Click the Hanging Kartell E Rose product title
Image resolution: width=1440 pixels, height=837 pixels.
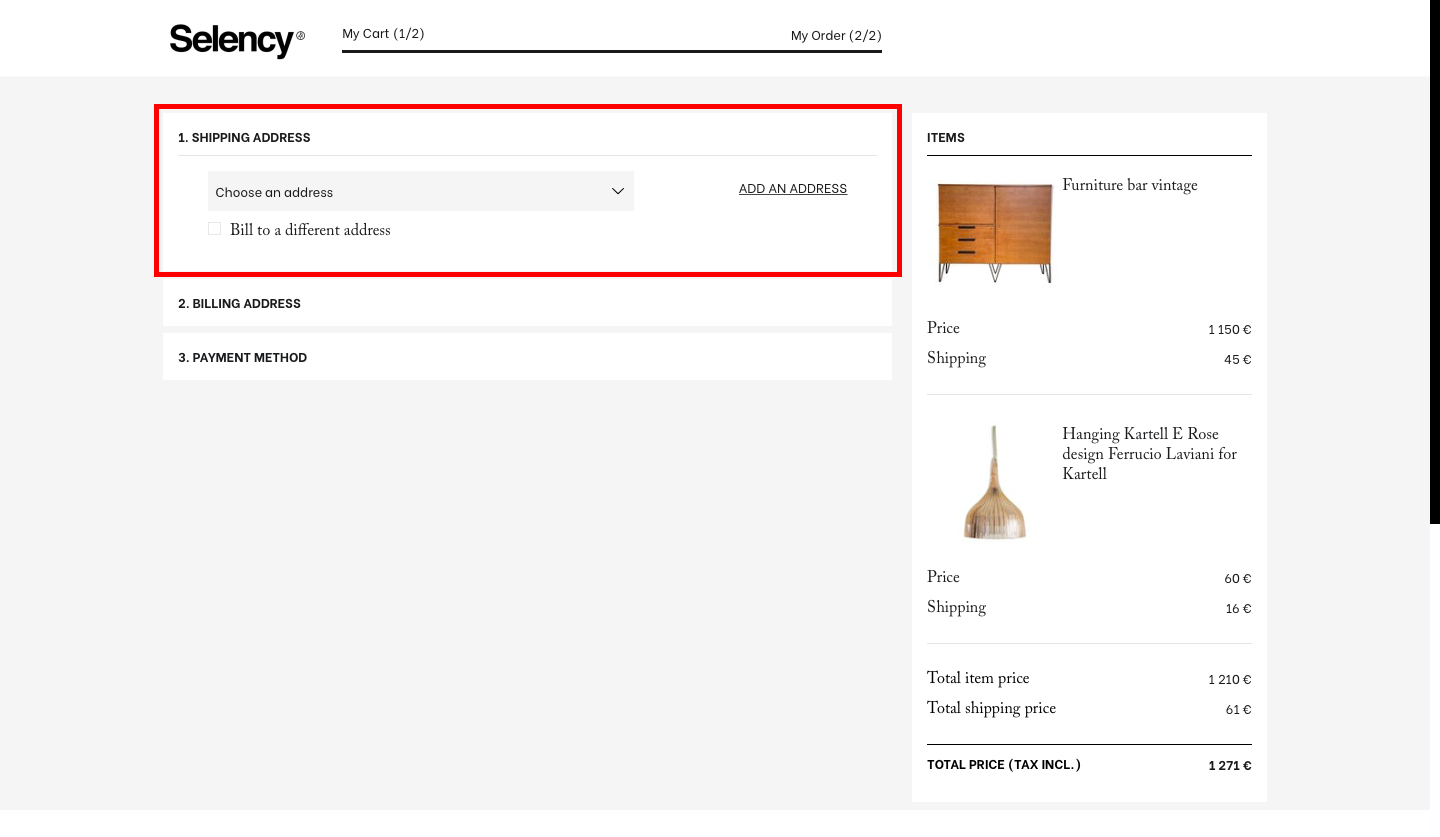[x=1150, y=455]
